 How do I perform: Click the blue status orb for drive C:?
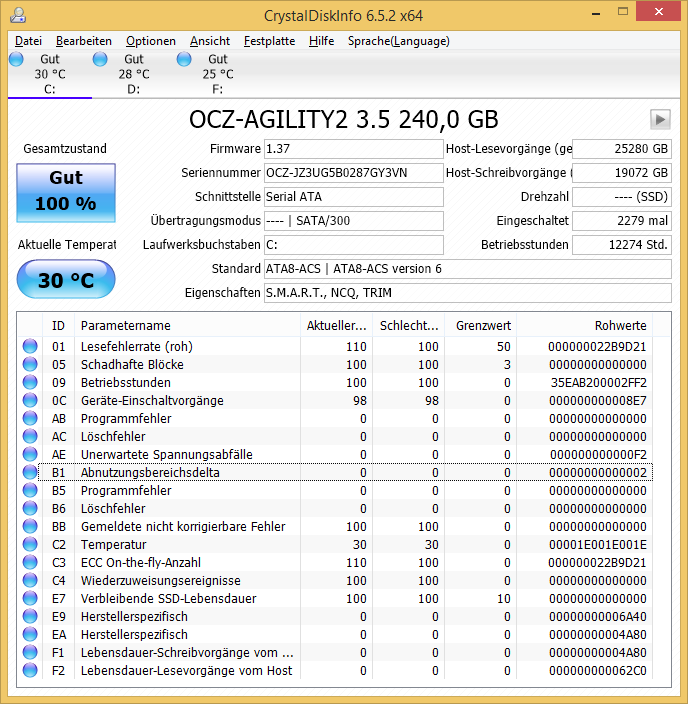16,59
